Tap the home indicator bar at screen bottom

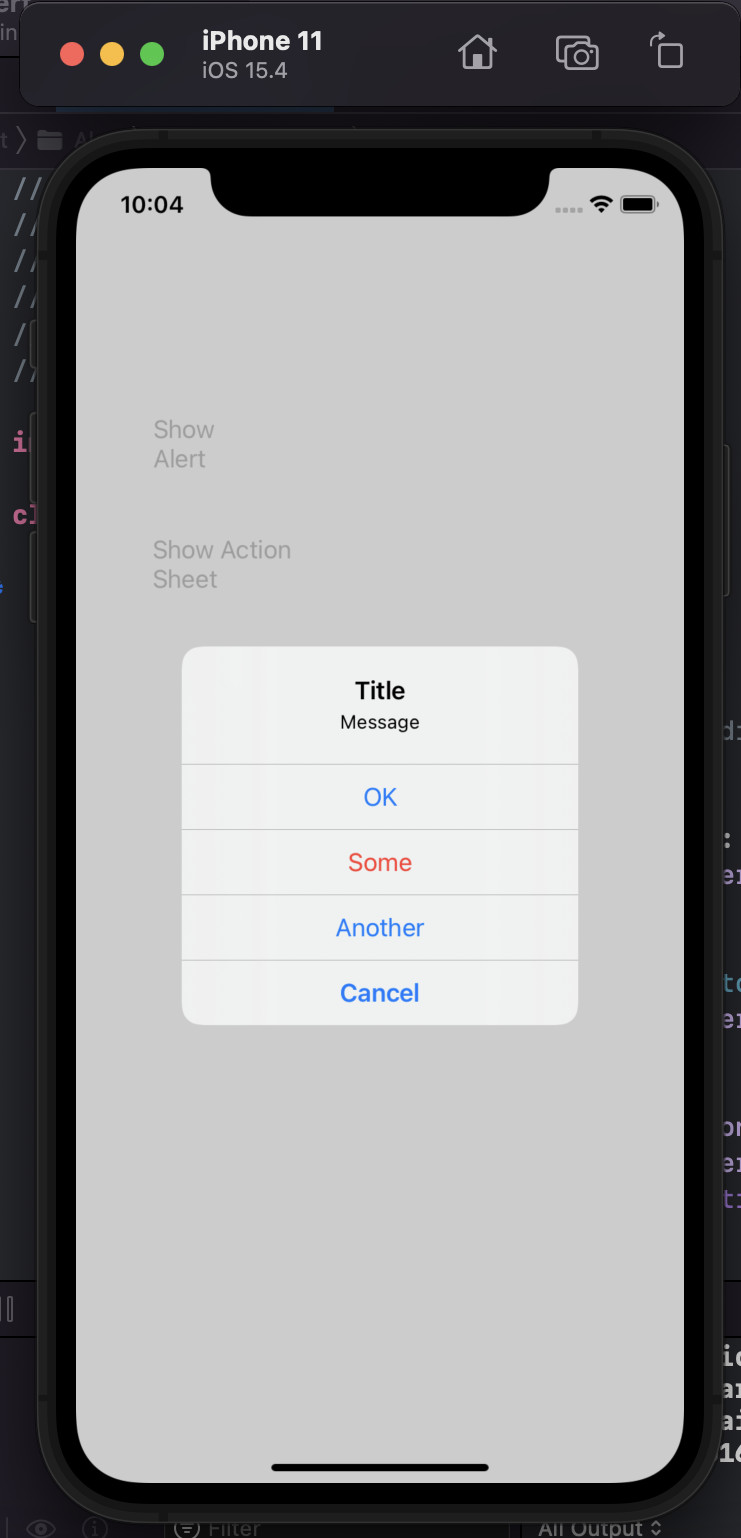(x=379, y=1468)
